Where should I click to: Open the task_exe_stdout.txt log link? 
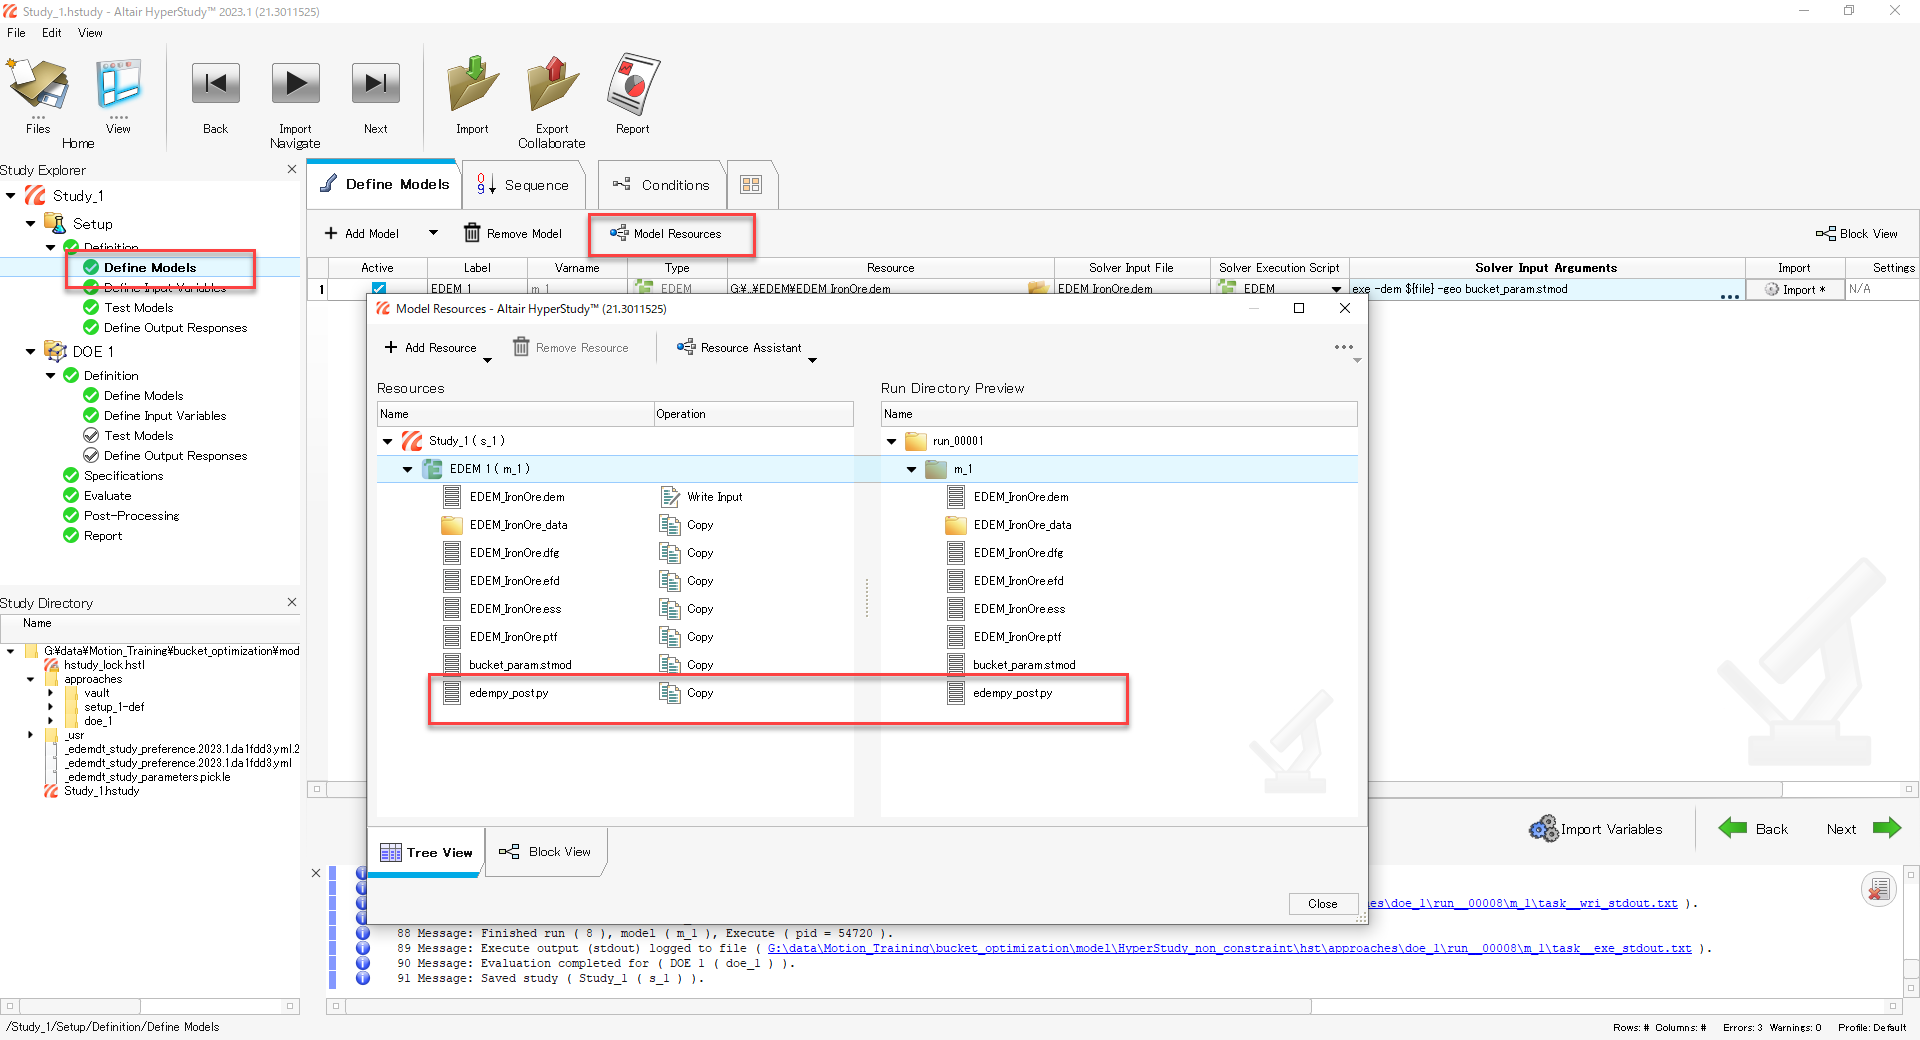coord(1229,948)
